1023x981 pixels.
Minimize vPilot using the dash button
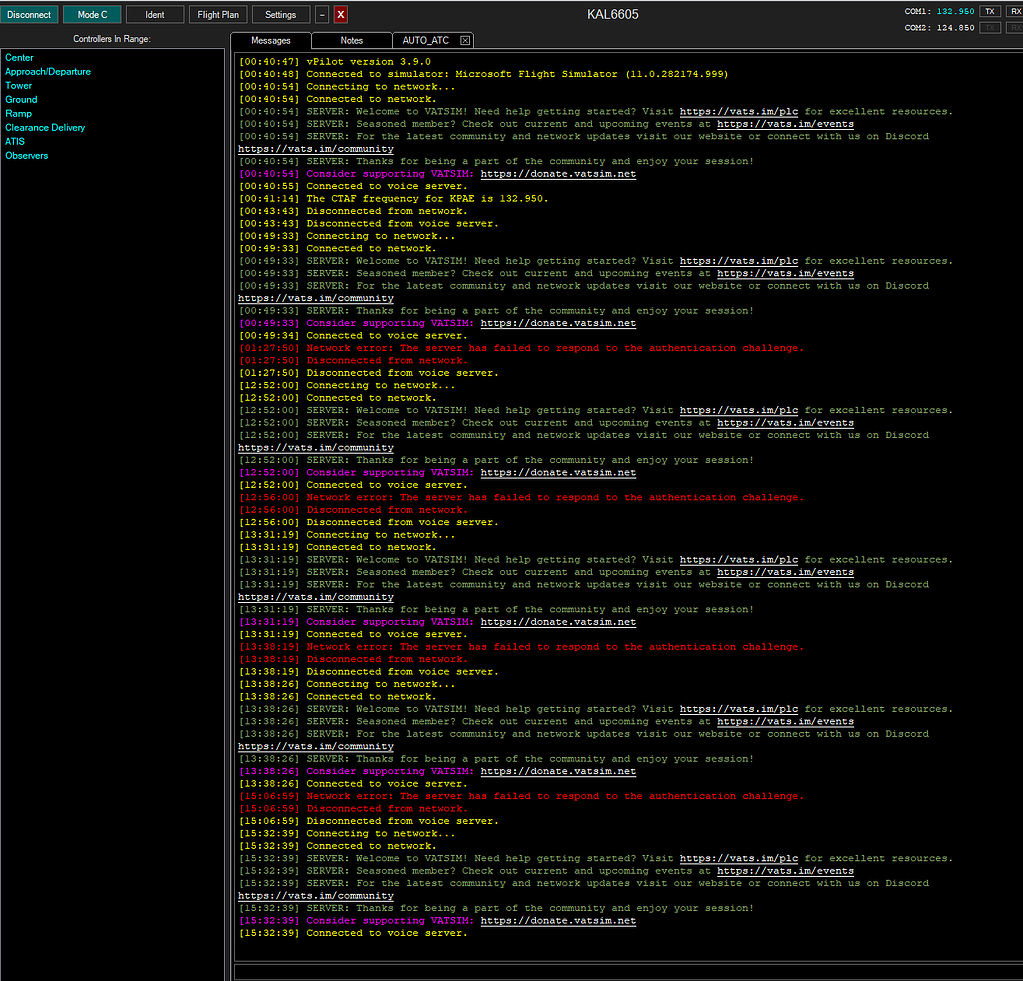[x=322, y=15]
